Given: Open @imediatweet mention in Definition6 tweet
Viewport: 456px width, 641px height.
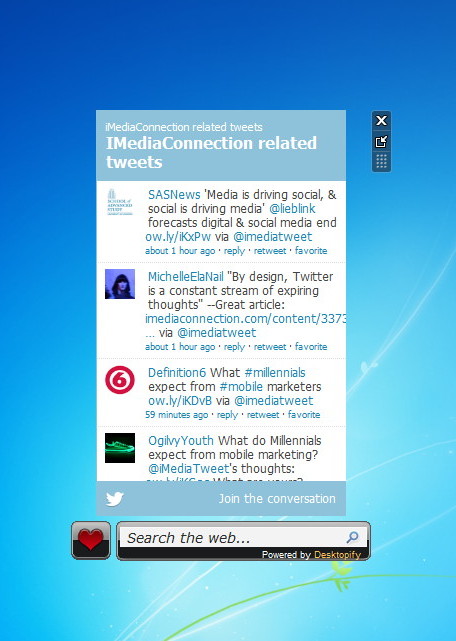Looking at the screenshot, I should tap(274, 401).
